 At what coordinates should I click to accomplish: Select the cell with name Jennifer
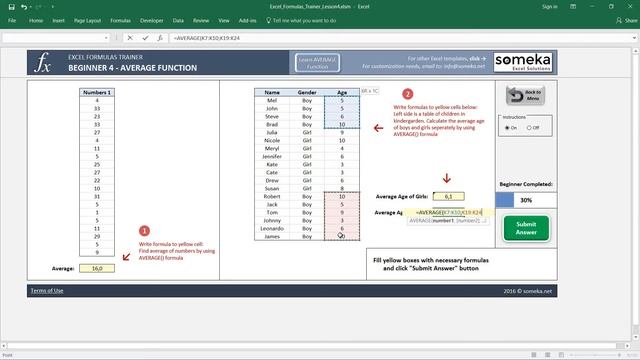click(272, 157)
